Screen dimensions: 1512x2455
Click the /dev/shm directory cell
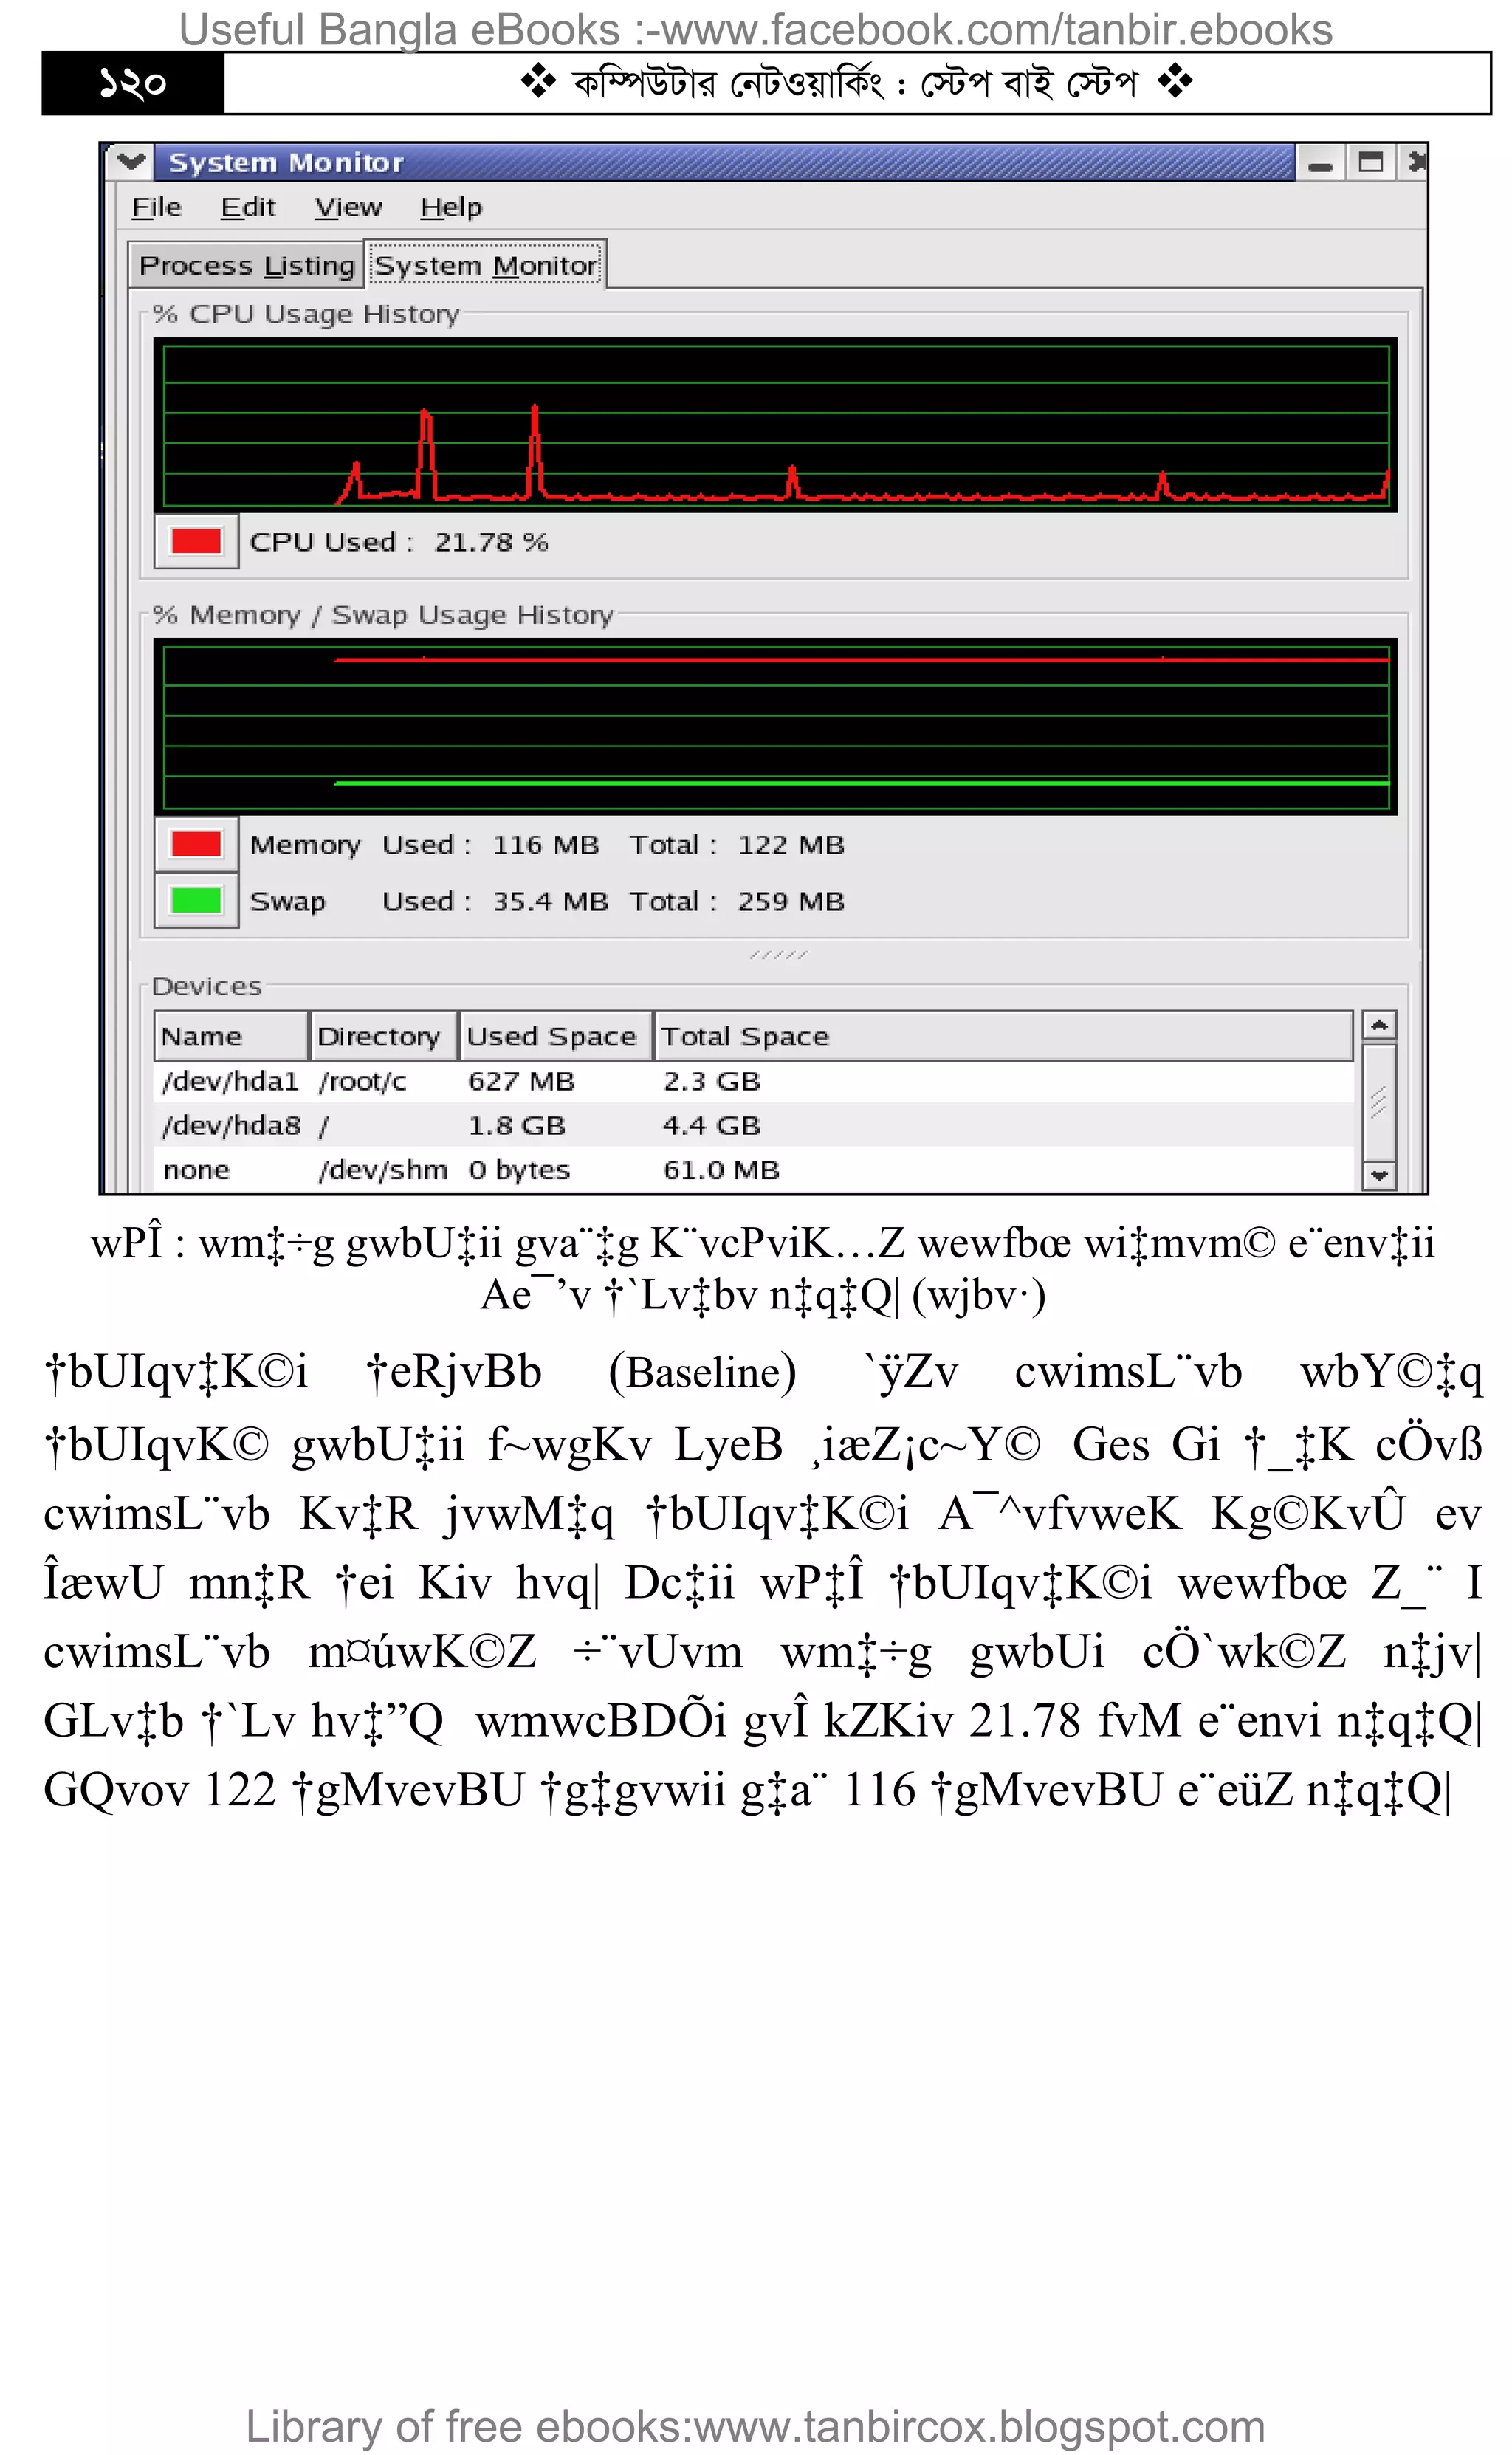point(382,1169)
